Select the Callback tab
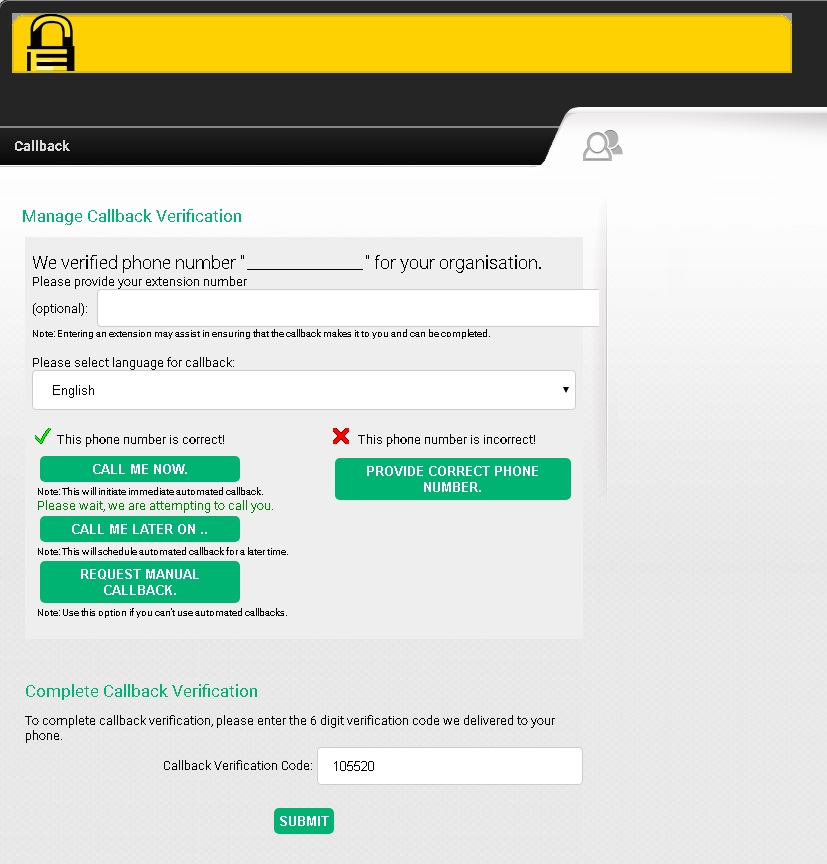The height and width of the screenshot is (864, 827). point(42,146)
